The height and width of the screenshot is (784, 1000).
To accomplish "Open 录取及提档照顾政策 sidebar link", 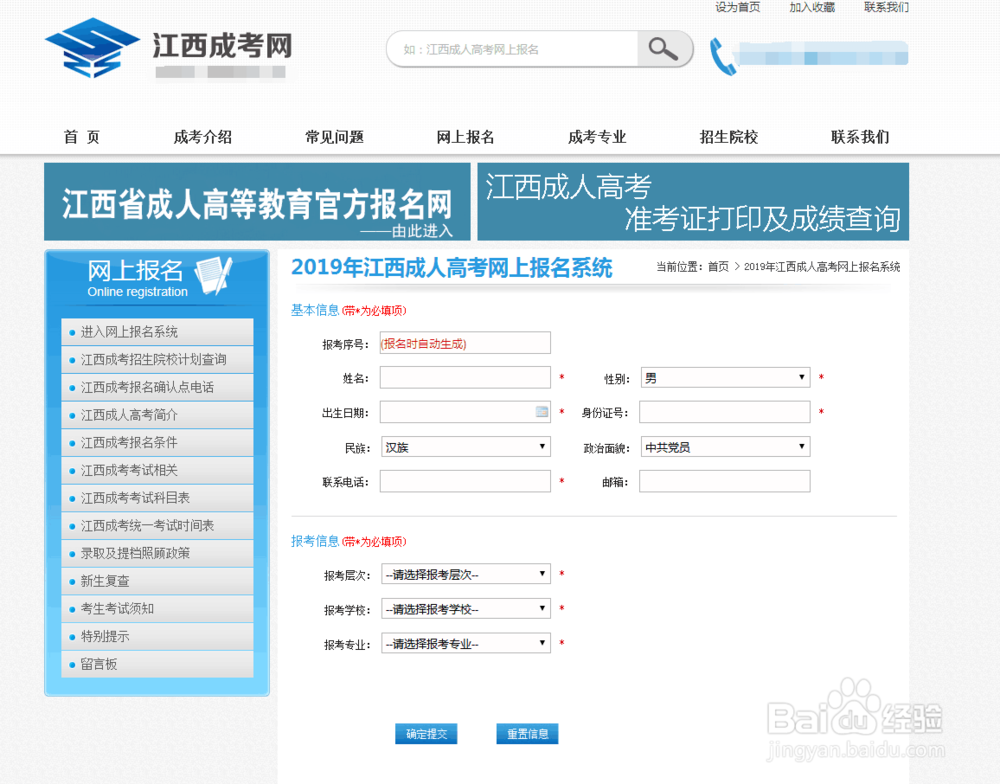I will pyautogui.click(x=157, y=553).
